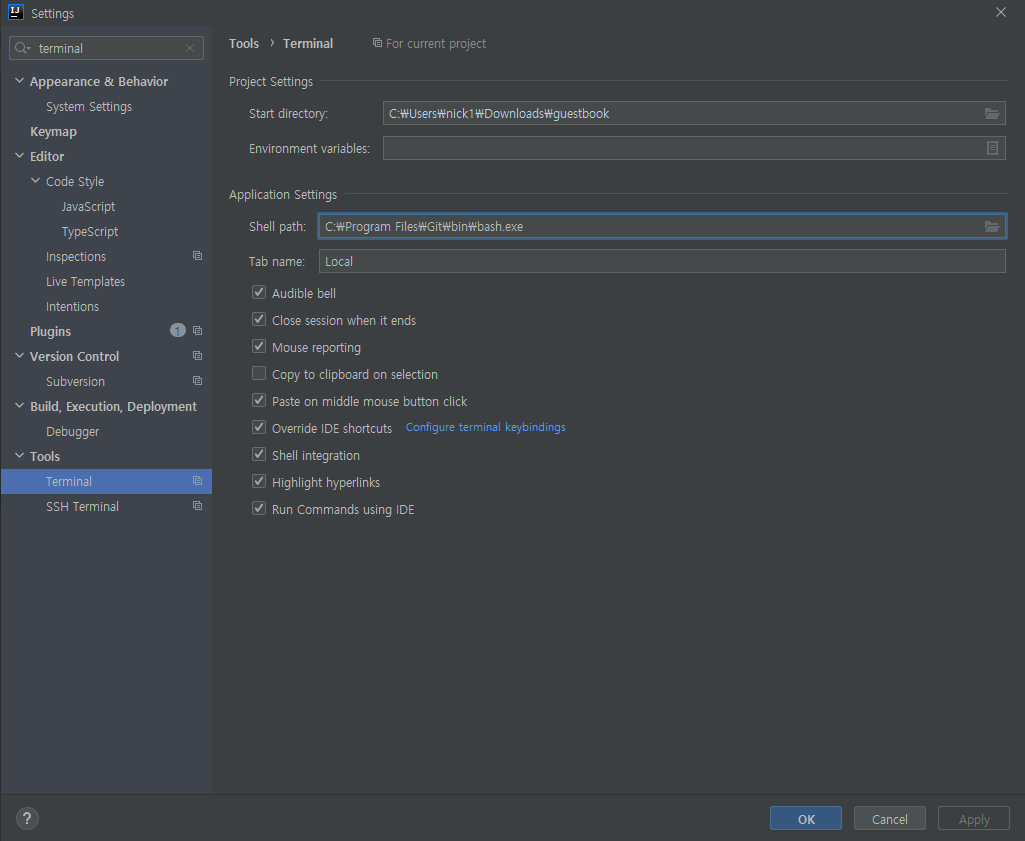This screenshot has width=1025, height=841.
Task: Click the notification badge on Plugins
Action: tap(177, 330)
